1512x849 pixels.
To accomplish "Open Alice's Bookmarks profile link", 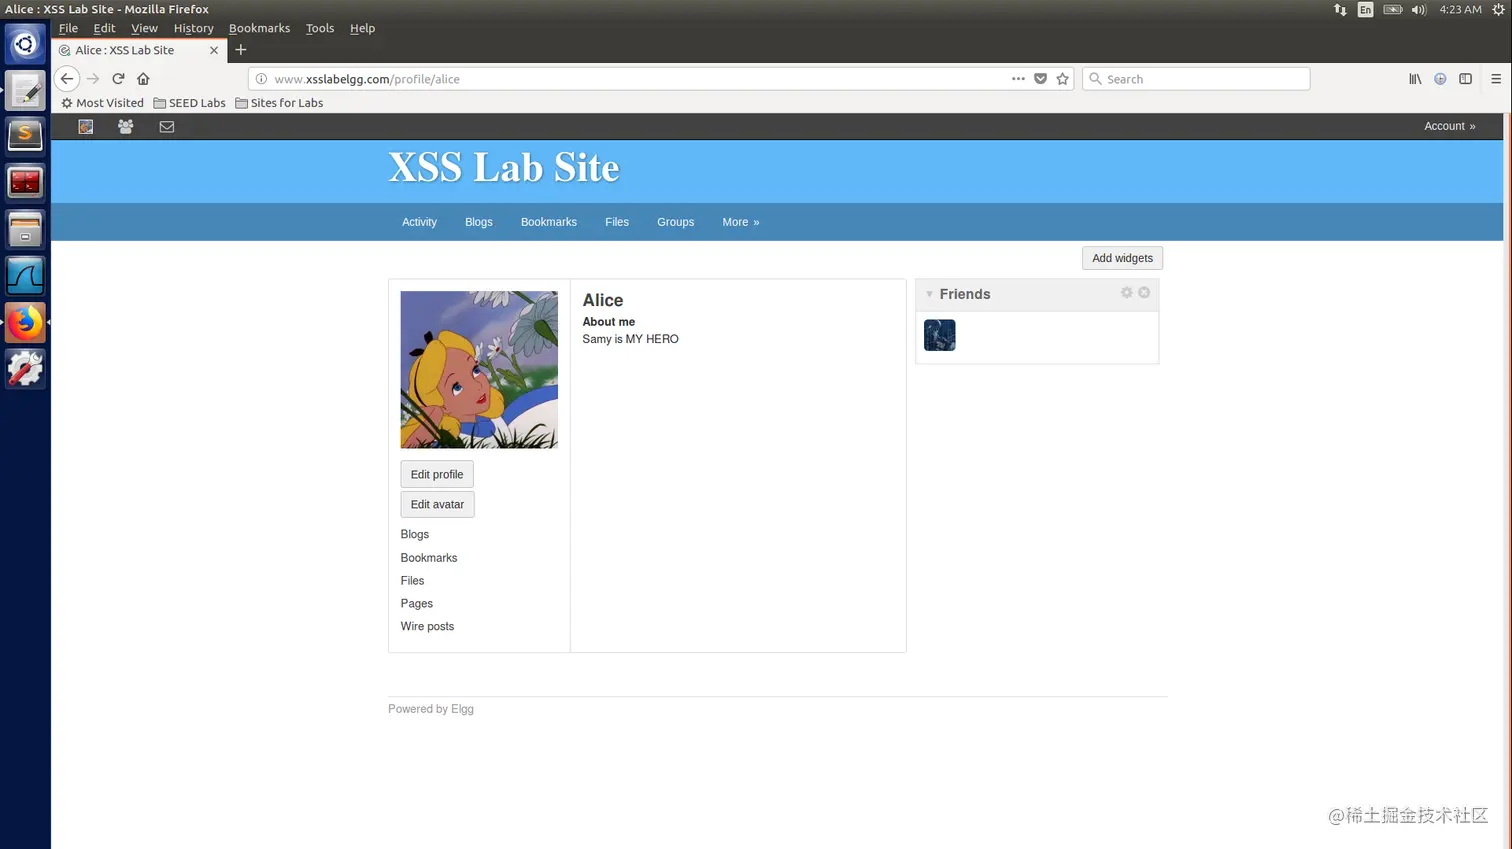I will 429,558.
